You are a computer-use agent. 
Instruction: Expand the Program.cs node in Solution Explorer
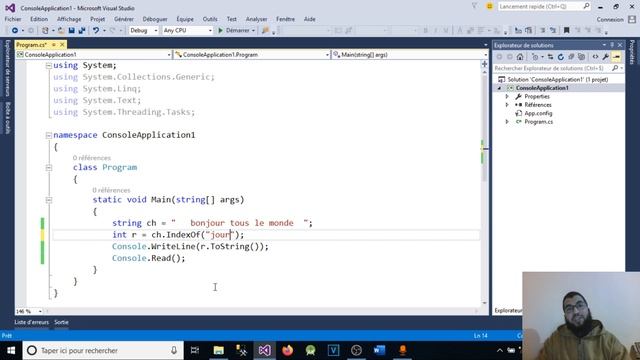pos(507,122)
